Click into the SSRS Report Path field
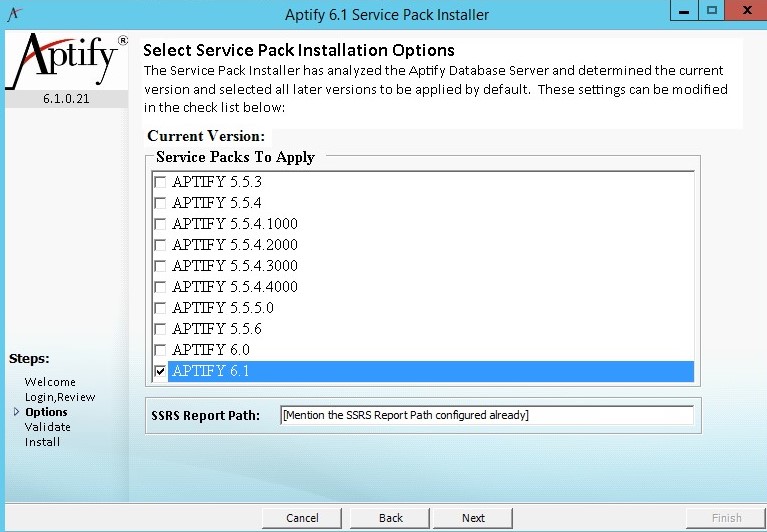Screen dimensions: 767x532 [x=487, y=415]
